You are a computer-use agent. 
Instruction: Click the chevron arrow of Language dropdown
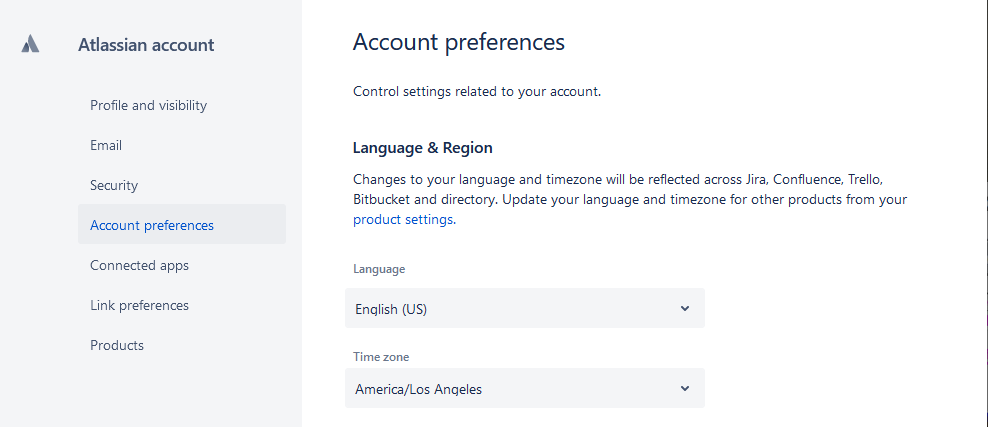coord(685,308)
